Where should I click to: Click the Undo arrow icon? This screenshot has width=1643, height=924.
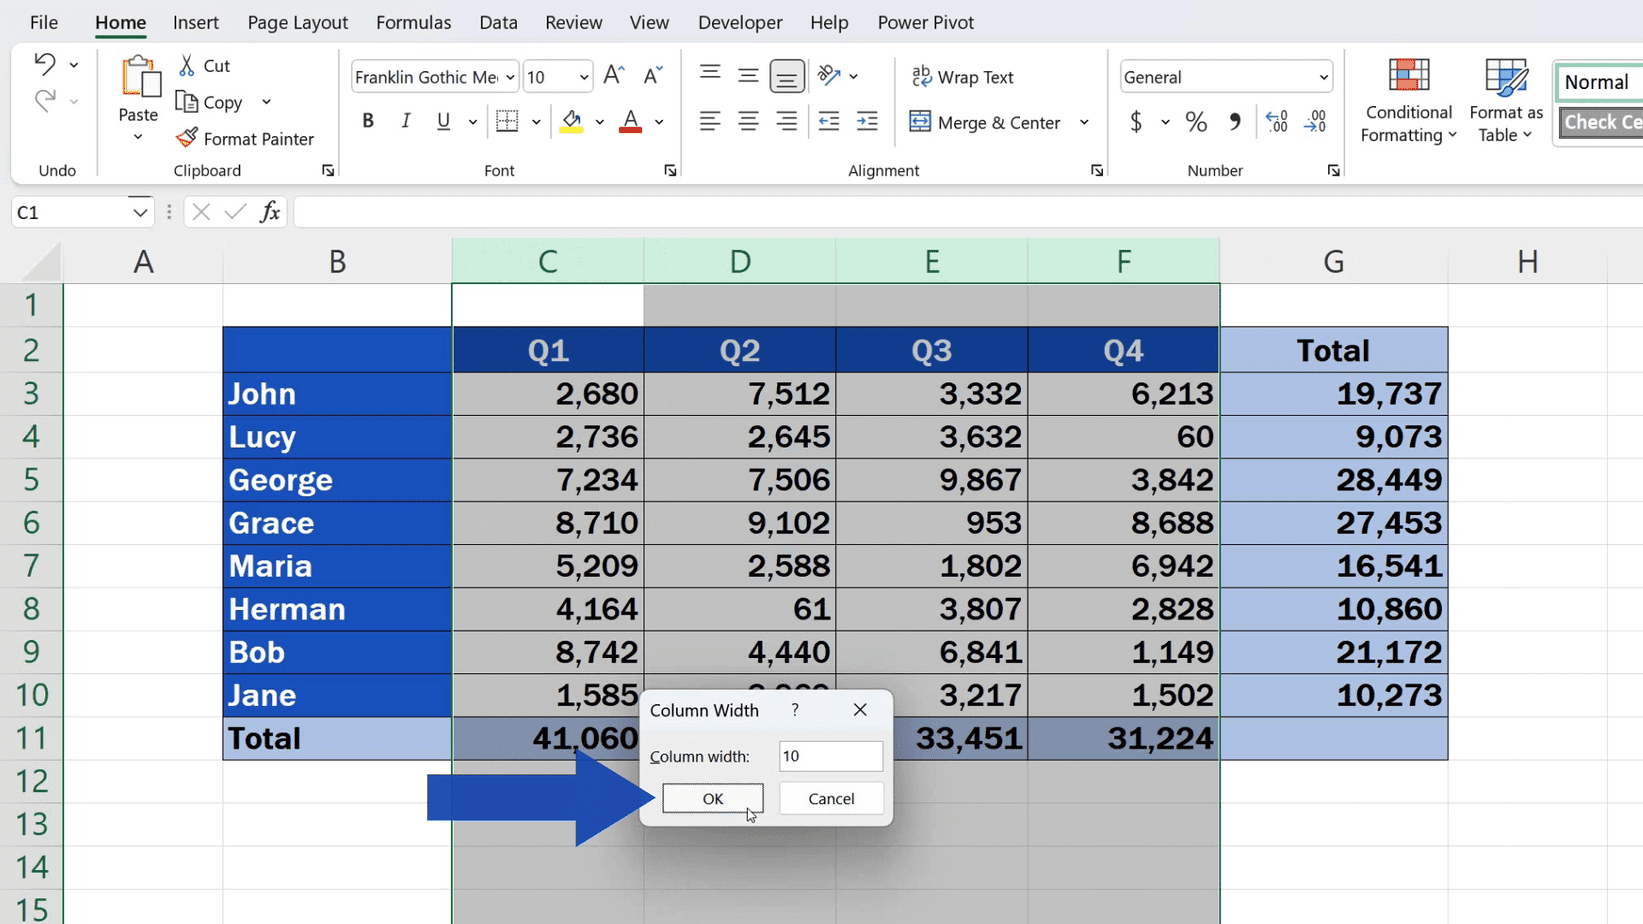click(44, 65)
